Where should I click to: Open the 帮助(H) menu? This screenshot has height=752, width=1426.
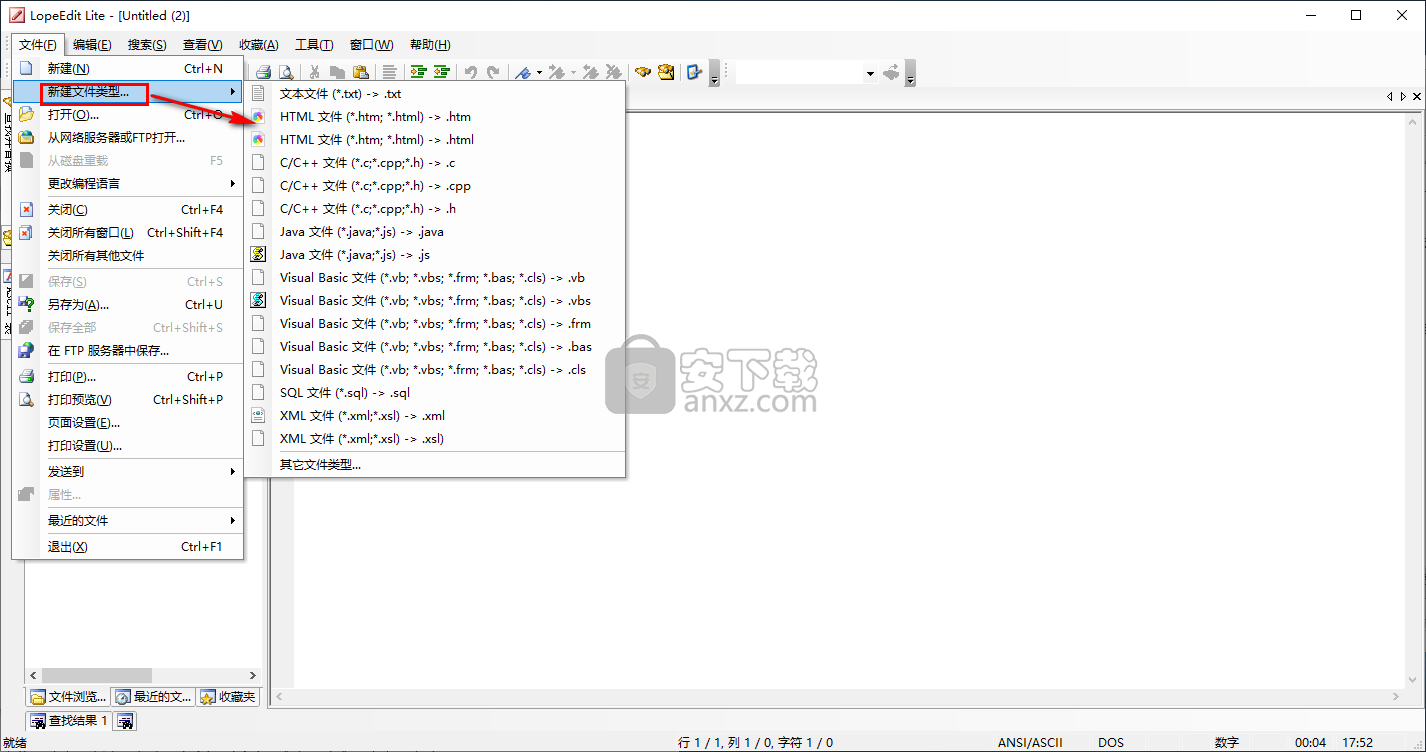[430, 44]
